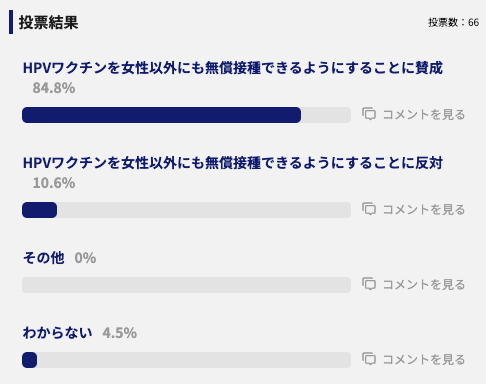Viewport: 486px width, 384px height.
Task: Click the 10.6% percentage label
Action: (x=54, y=183)
